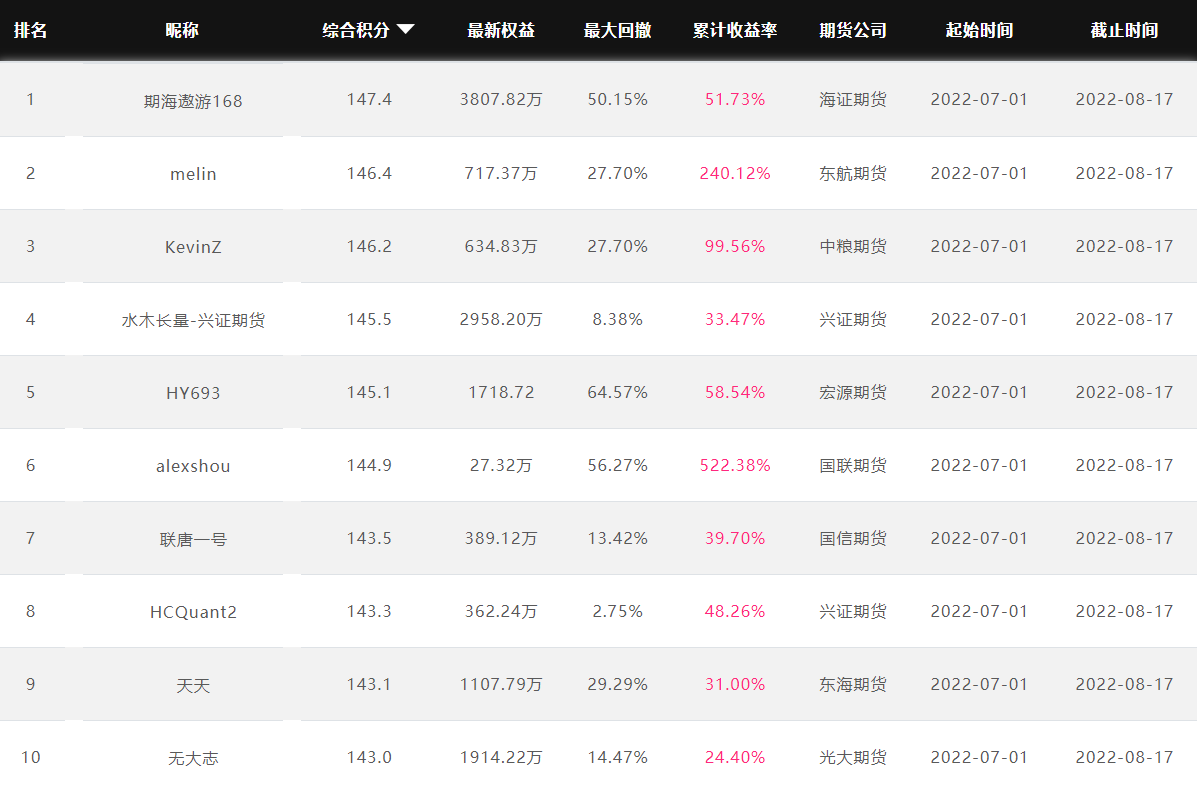The image size is (1197, 791).
Task: Click the equity value 3807.82万
Action: click(501, 99)
